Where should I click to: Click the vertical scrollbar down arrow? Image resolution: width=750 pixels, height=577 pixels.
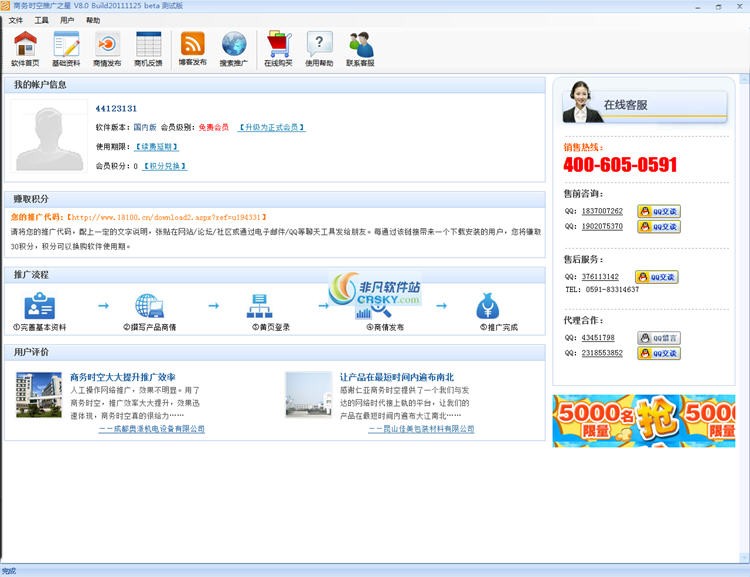click(x=744, y=558)
